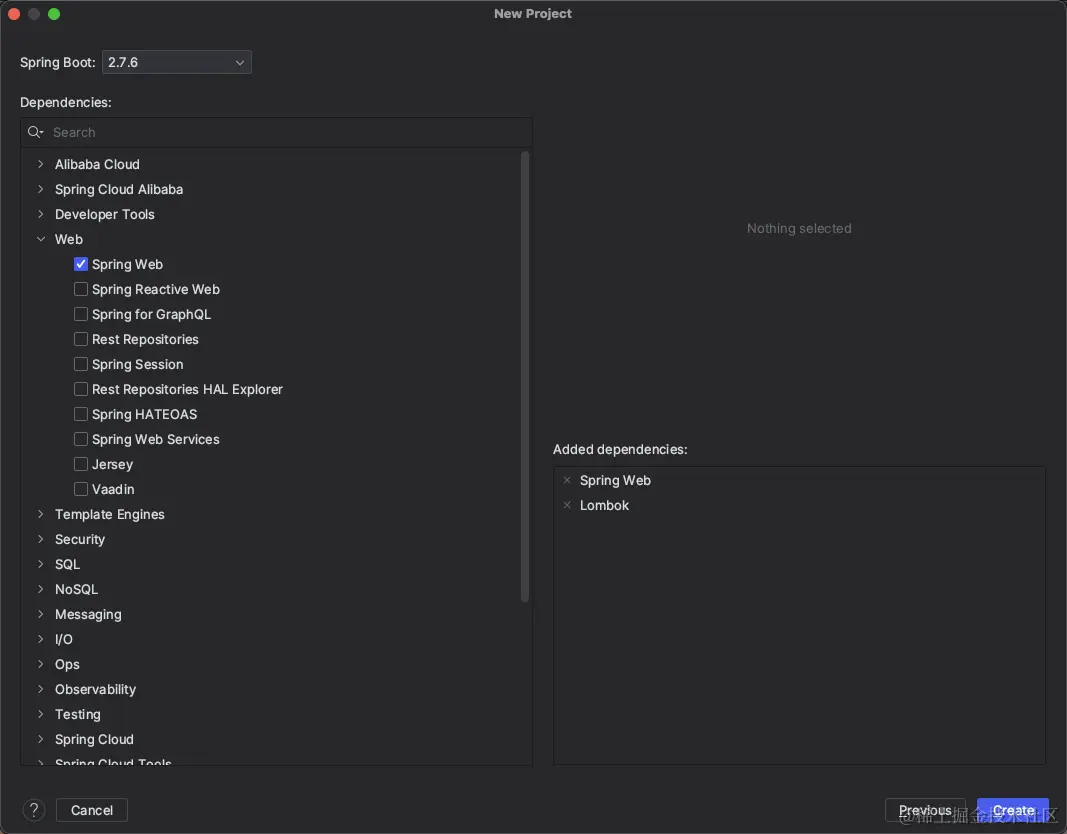
Task: Focus the dependencies Search field
Action: tap(280, 132)
